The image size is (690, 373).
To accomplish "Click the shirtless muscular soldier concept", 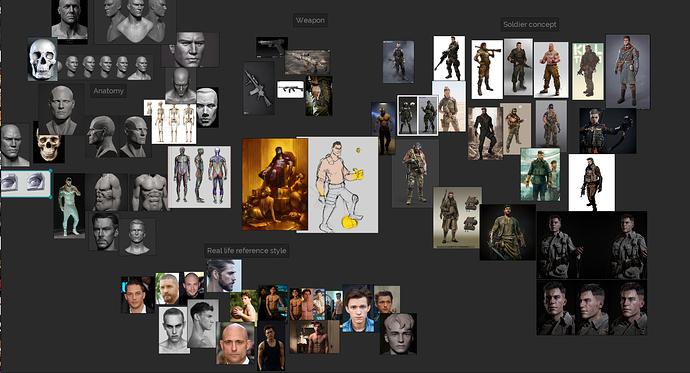I will coord(551,69).
